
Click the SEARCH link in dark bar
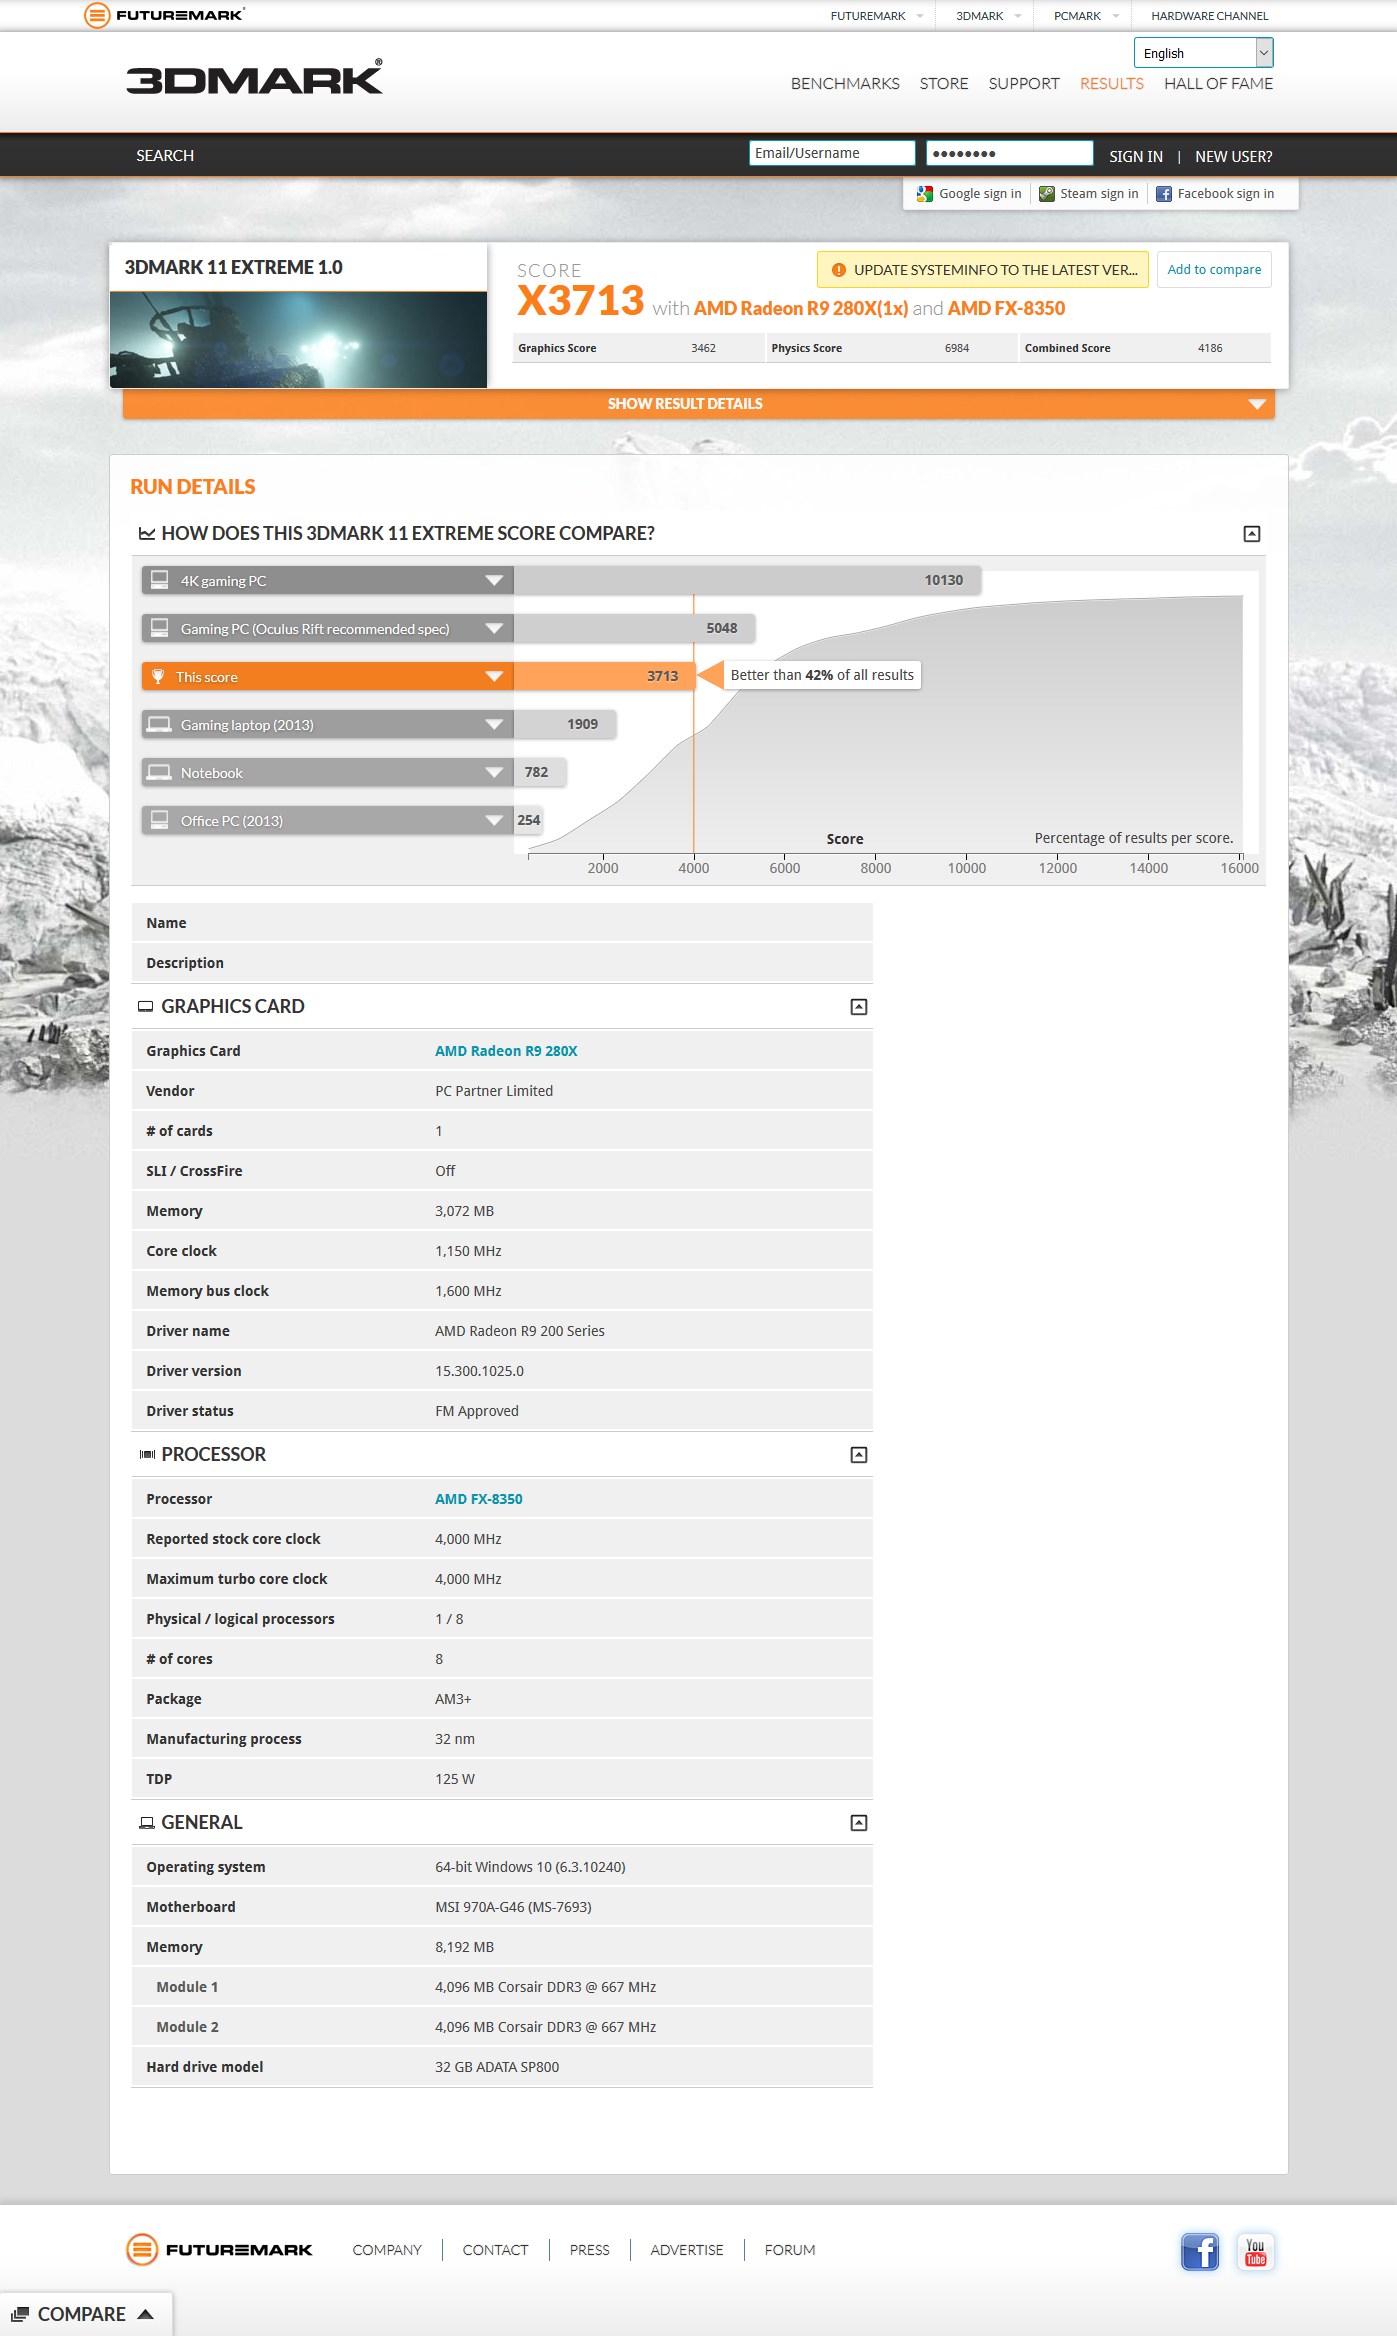165,156
